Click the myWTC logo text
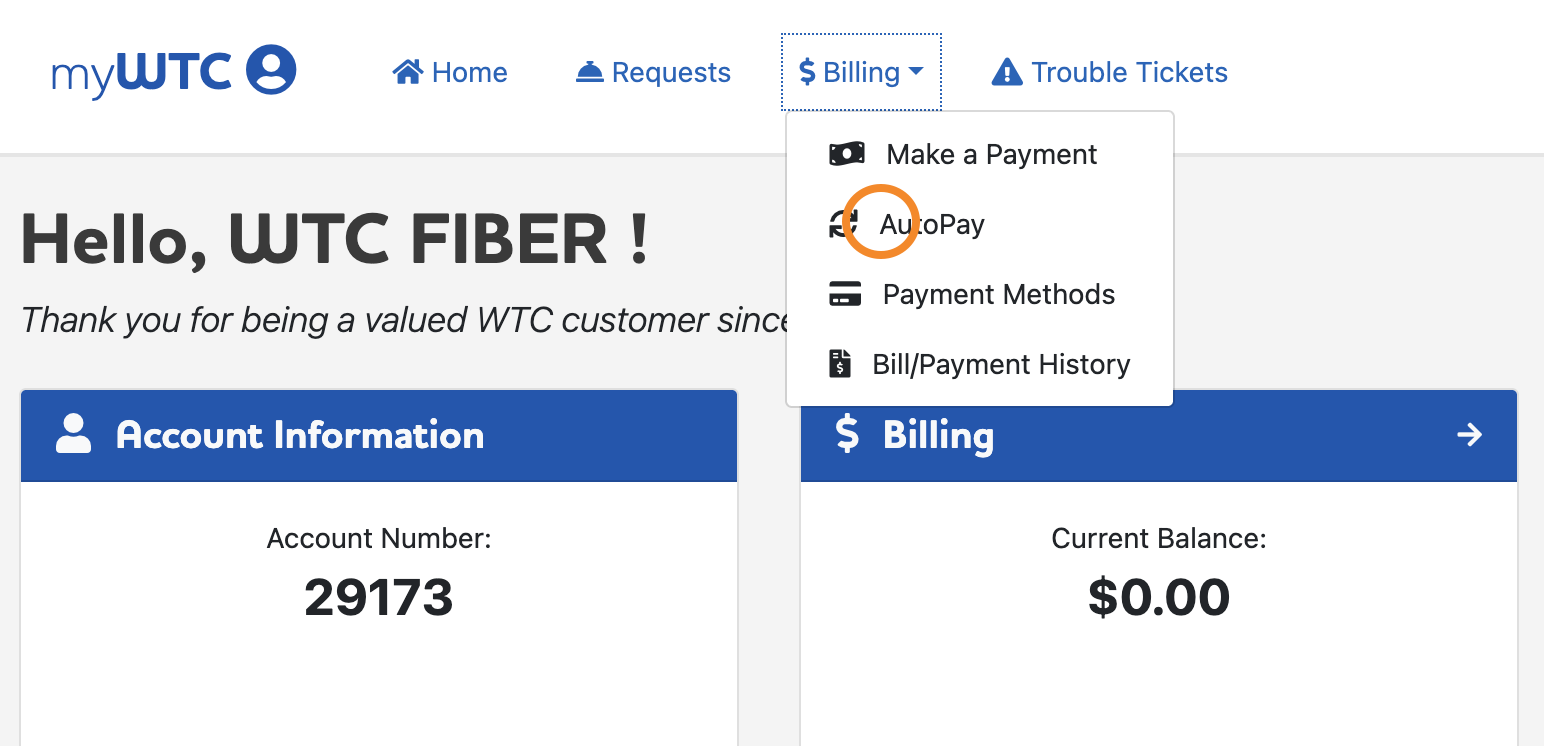The height and width of the screenshot is (746, 1544). pos(142,72)
